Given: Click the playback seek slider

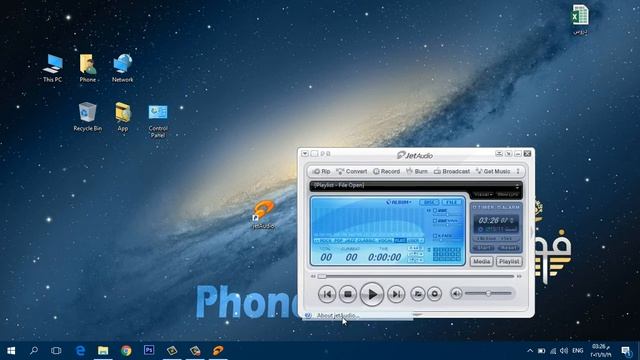Looking at the screenshot, I should [x=416, y=276].
